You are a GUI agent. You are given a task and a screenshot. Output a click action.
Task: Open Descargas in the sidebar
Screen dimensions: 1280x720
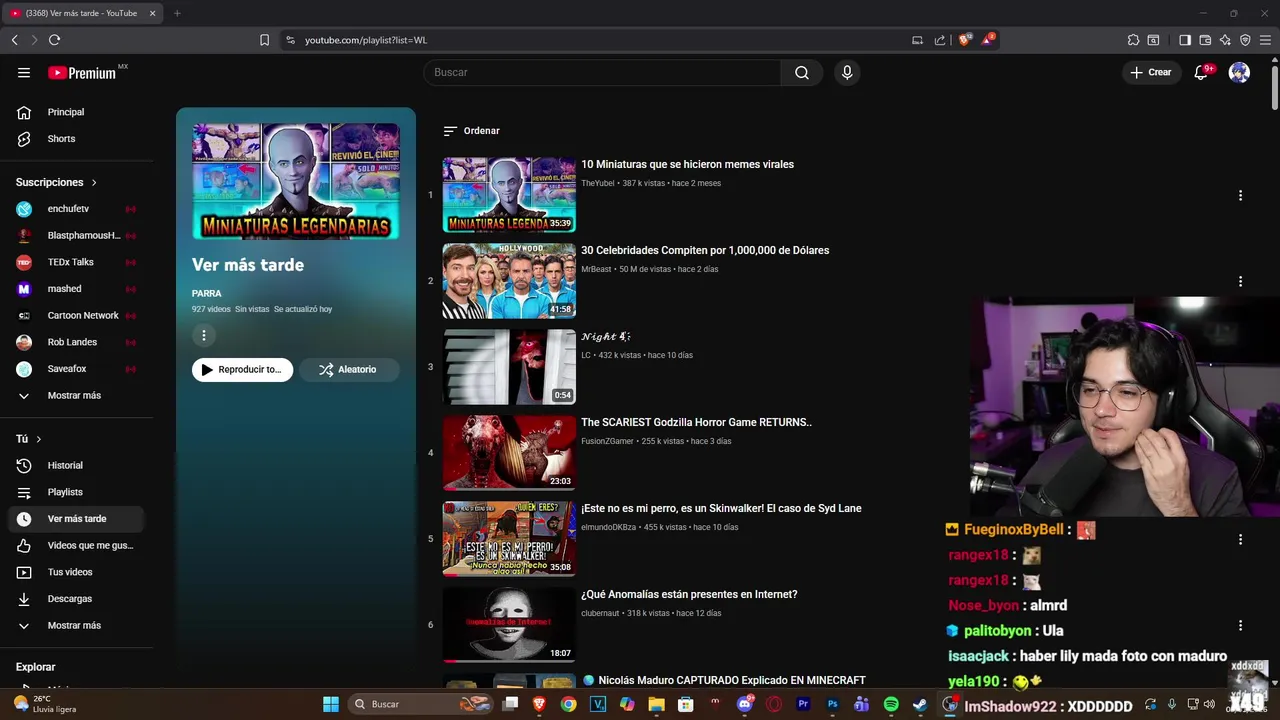[75, 599]
